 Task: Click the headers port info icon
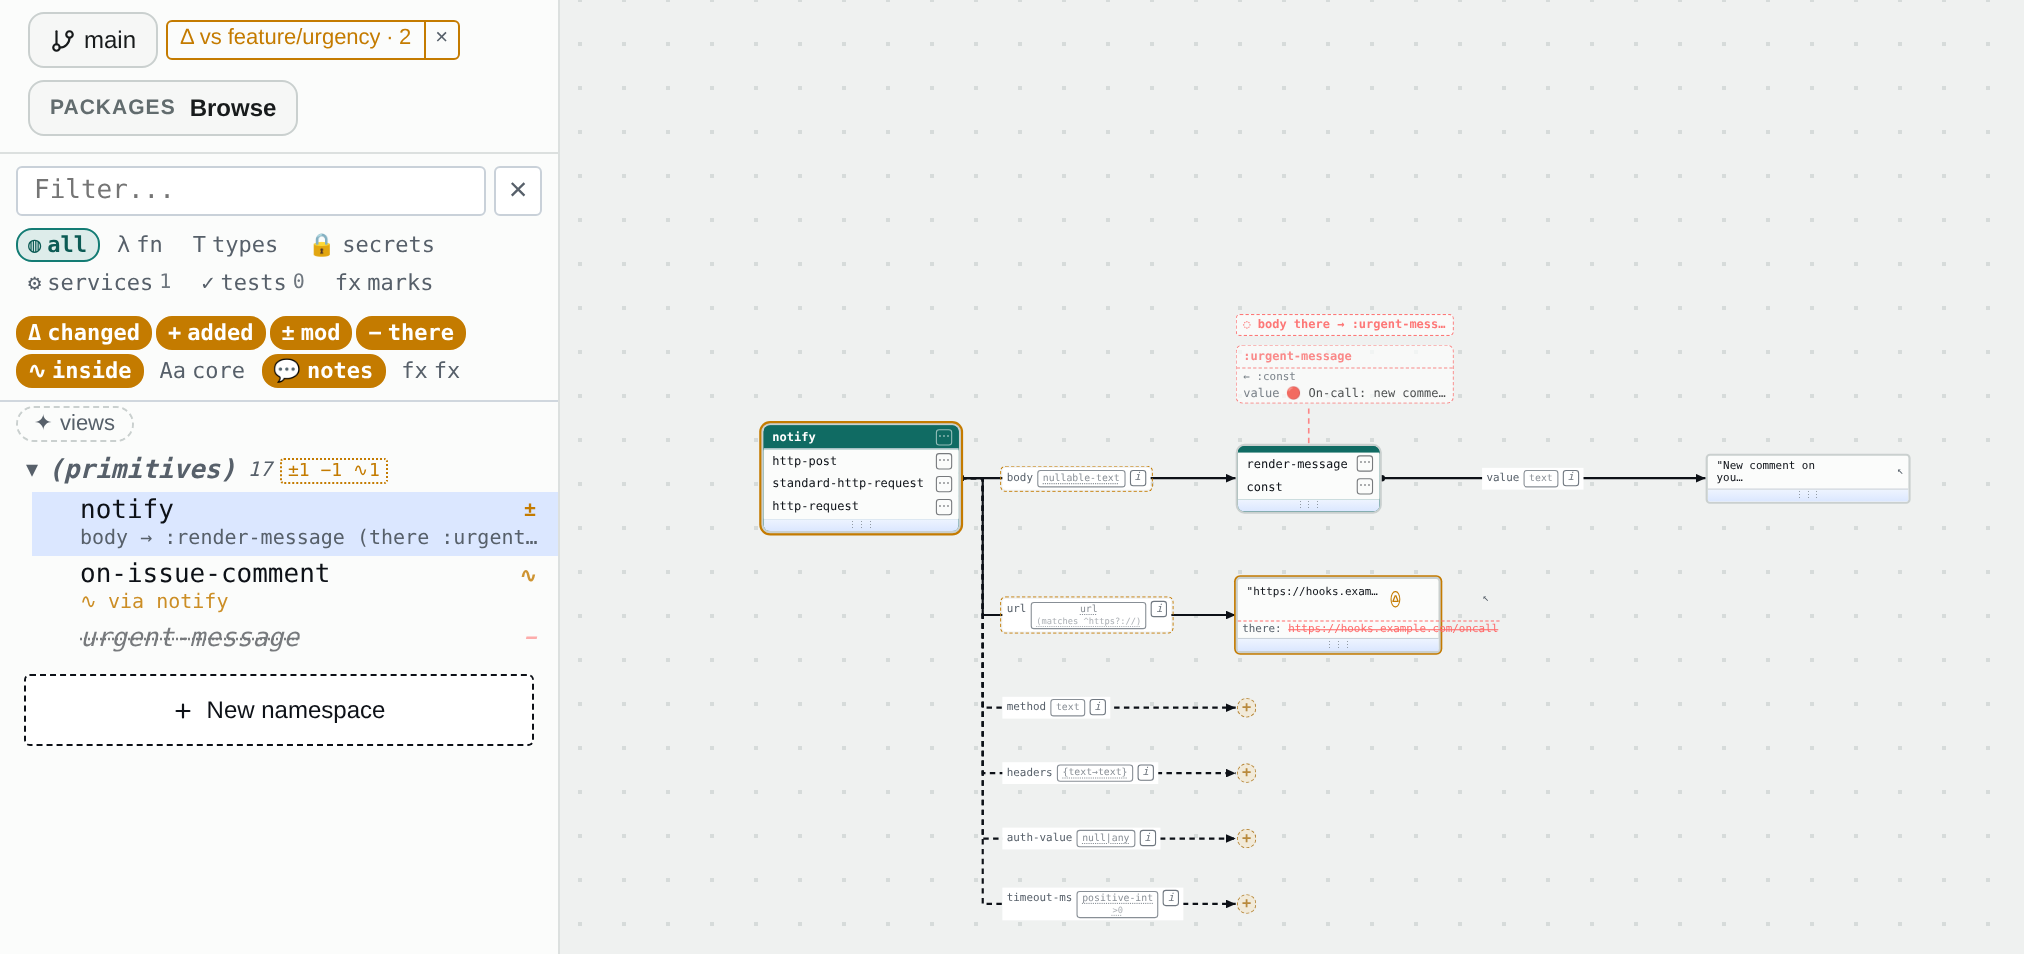click(x=1146, y=773)
